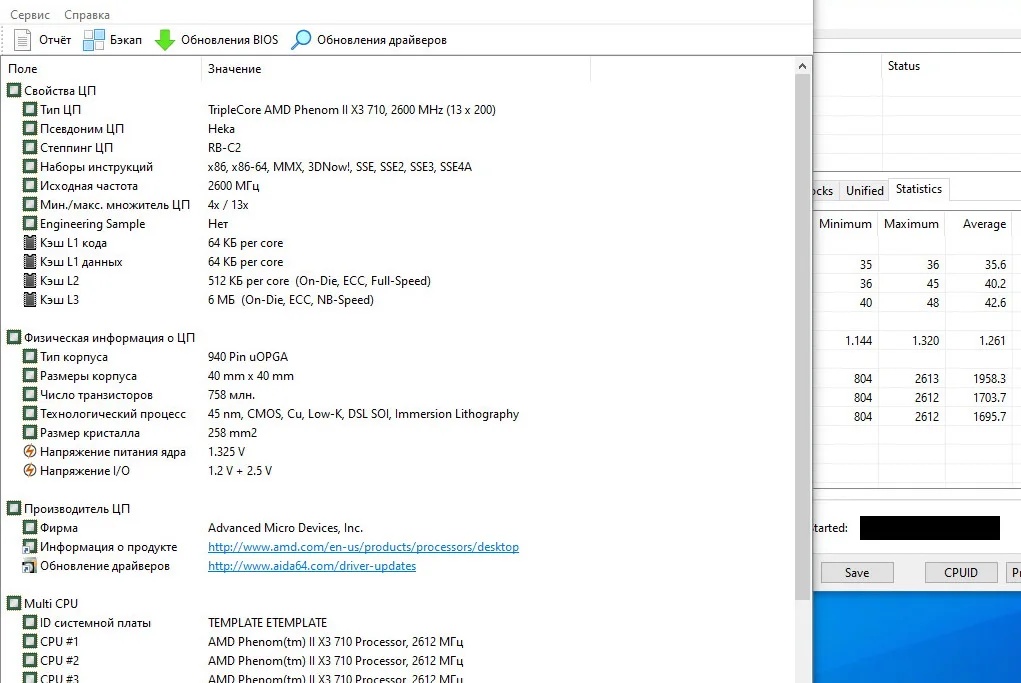
Task: Select the 1.325 V value
Action: click(x=227, y=451)
